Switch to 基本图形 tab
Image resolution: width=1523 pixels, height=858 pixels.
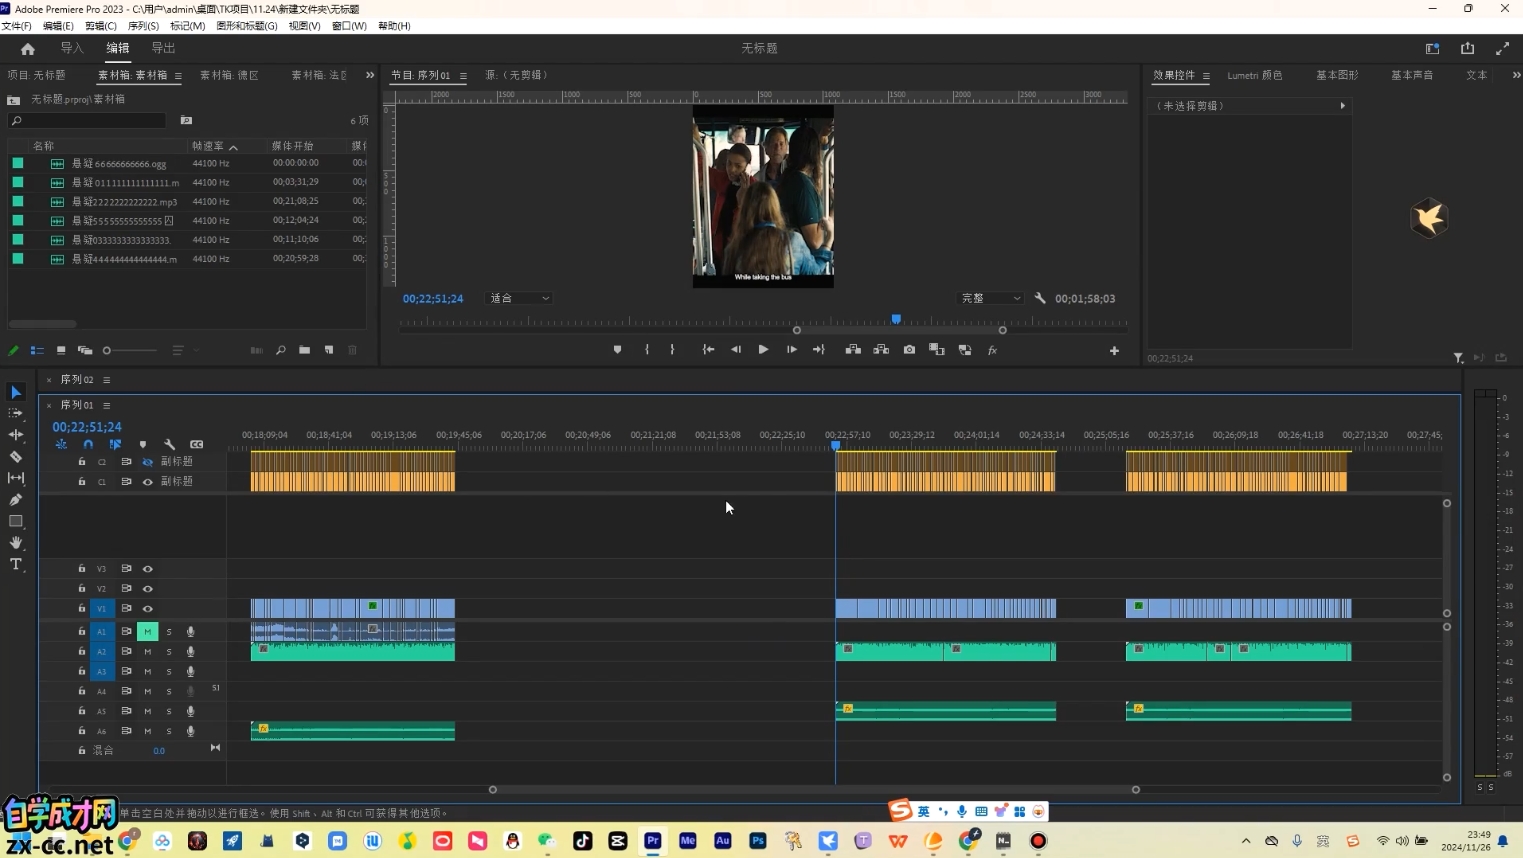click(1337, 75)
